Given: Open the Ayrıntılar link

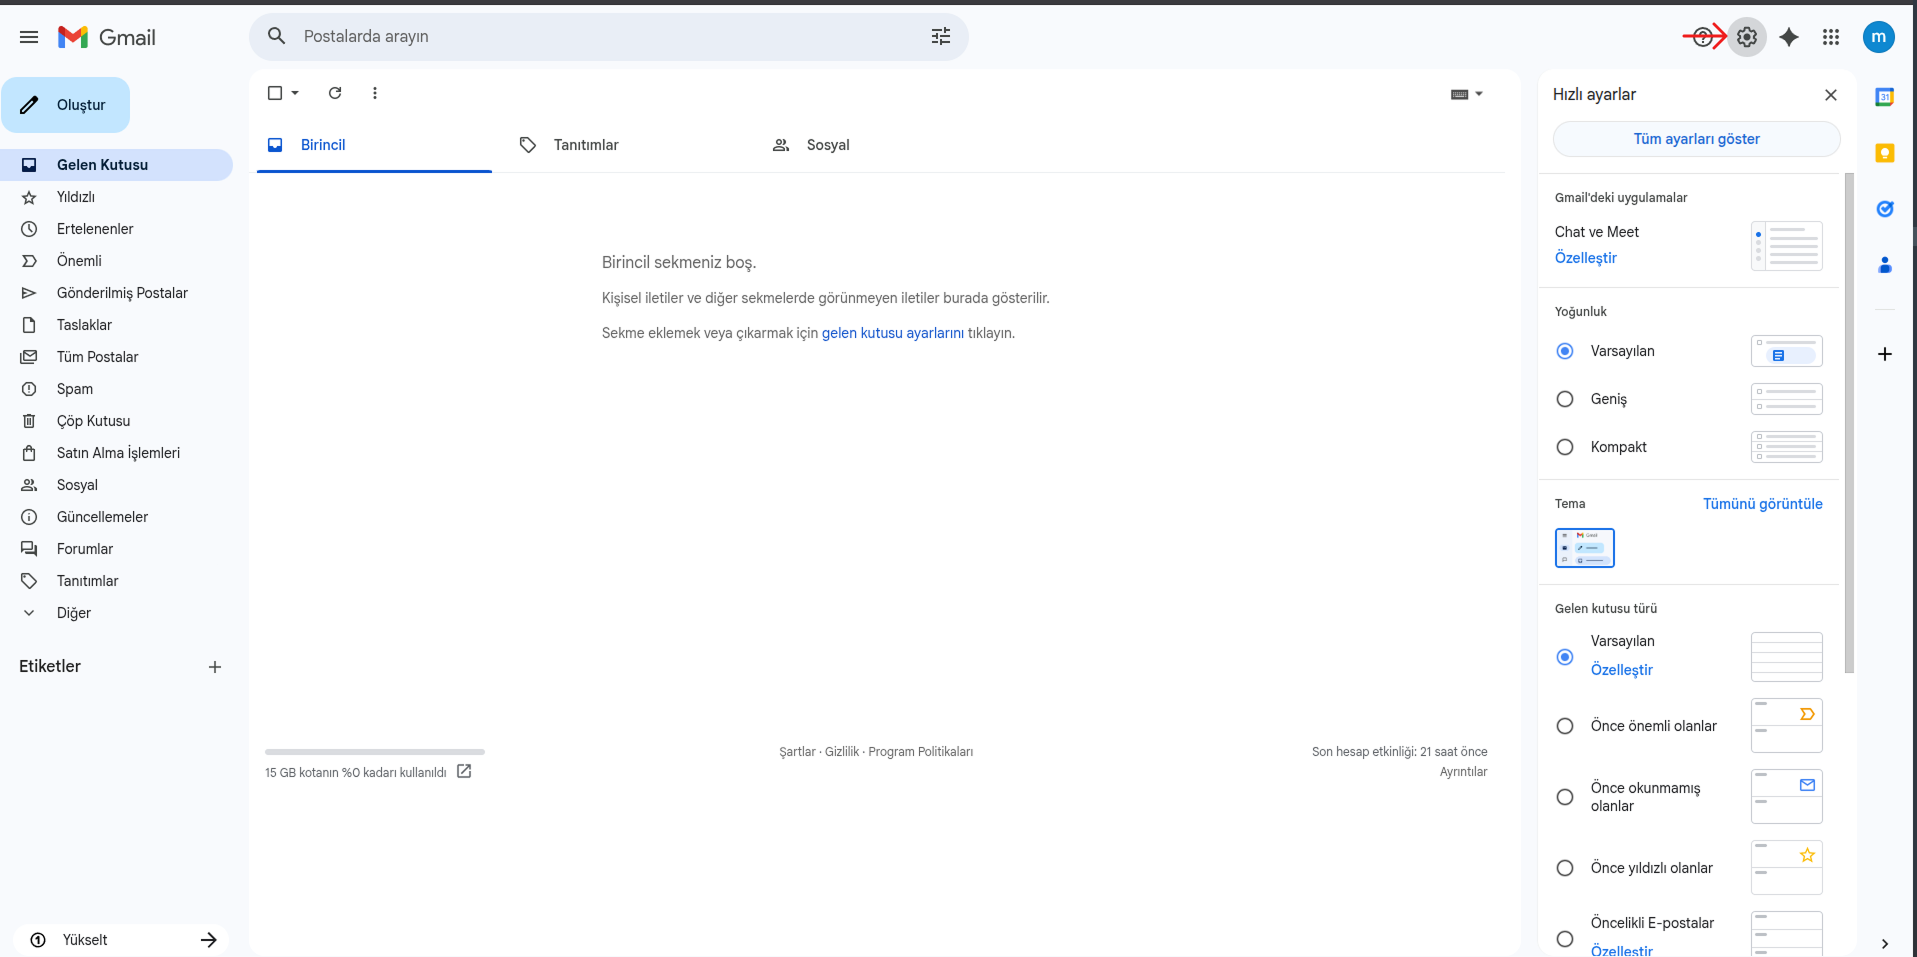Looking at the screenshot, I should [x=1463, y=772].
